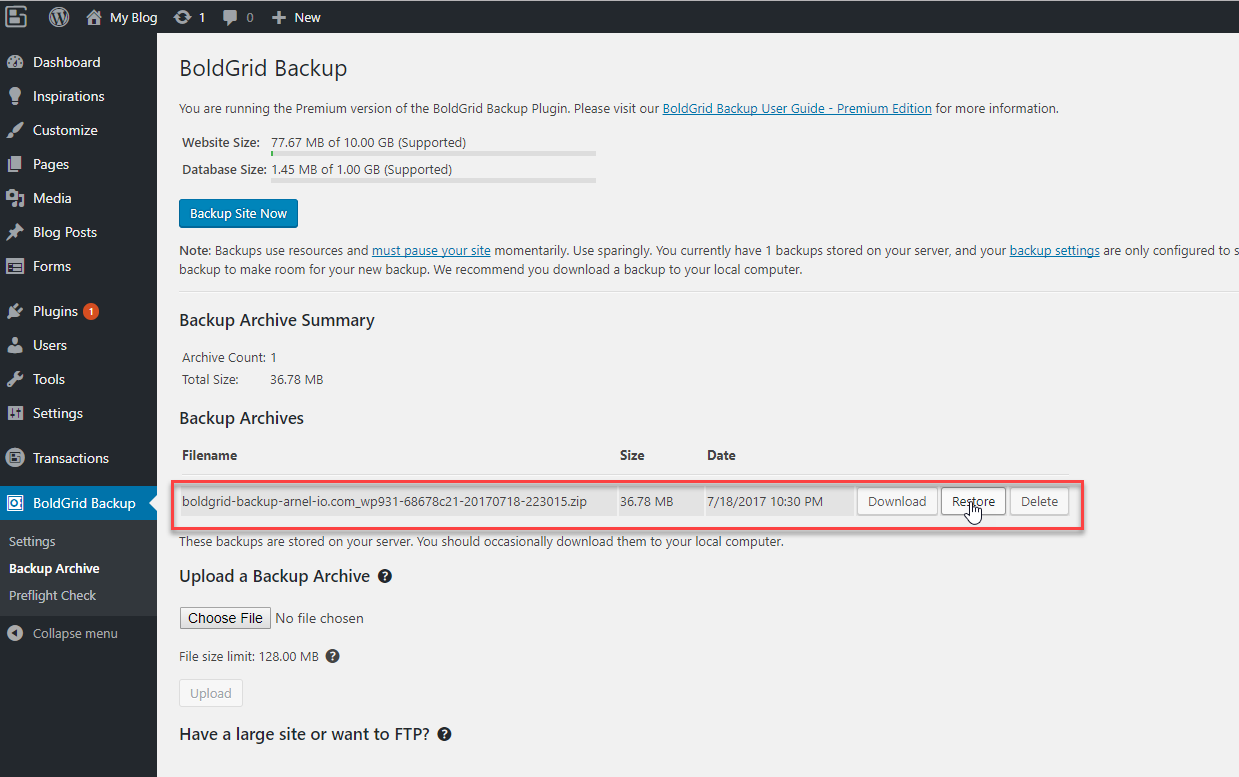This screenshot has height=777, width=1239.
Task: Open the comments bubble icon
Action: (x=231, y=18)
